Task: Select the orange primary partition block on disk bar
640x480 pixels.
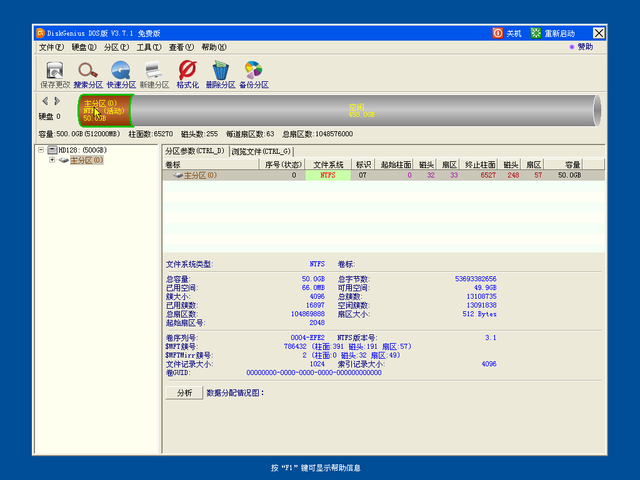Action: (x=106, y=111)
